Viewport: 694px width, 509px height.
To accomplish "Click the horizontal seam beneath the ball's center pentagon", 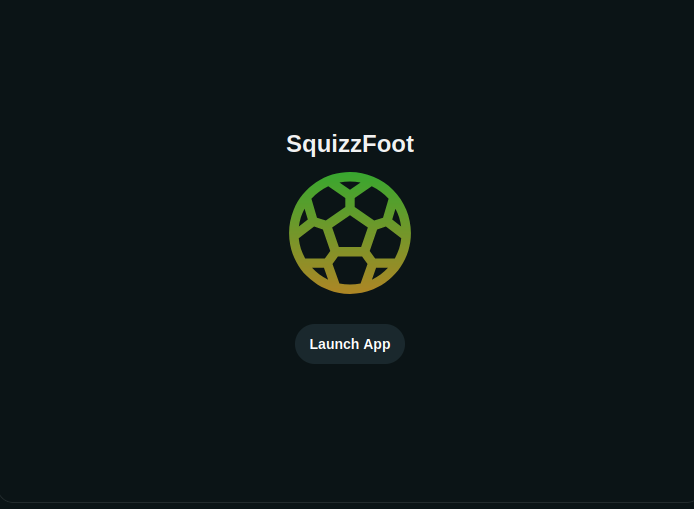I will coord(350,252).
